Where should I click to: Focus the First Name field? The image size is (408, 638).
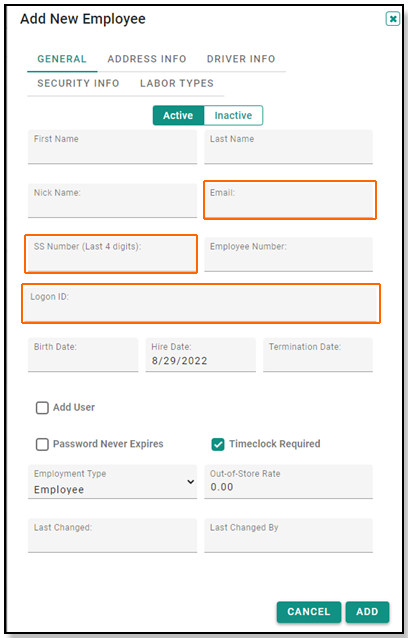click(112, 147)
